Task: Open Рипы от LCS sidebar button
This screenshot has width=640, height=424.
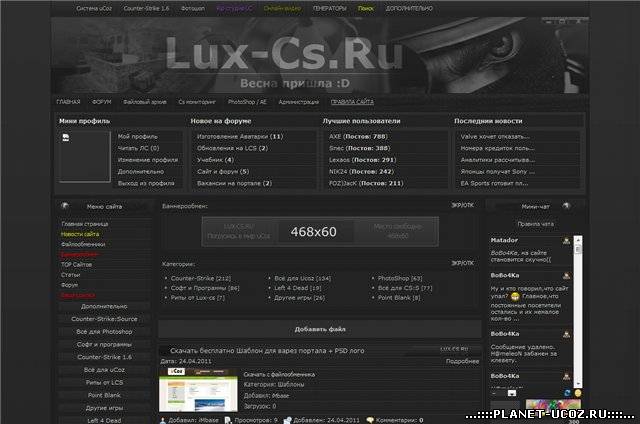Action: click(x=104, y=382)
